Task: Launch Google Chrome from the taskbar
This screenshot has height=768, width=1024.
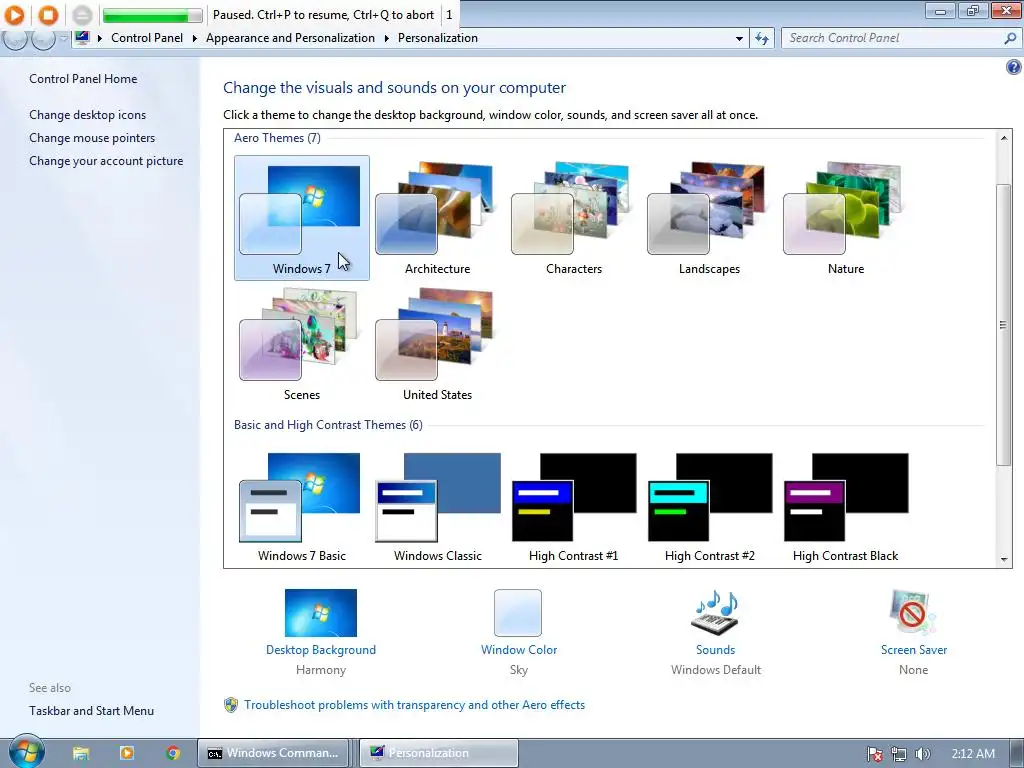Action: pyautogui.click(x=173, y=753)
